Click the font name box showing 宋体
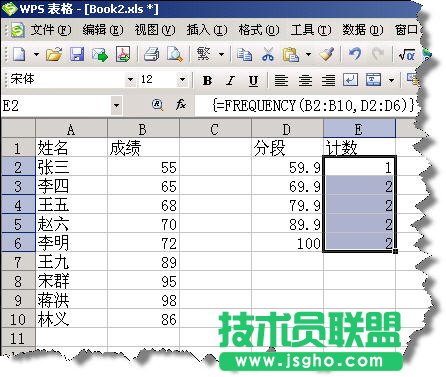The image size is (446, 377). 67,80
